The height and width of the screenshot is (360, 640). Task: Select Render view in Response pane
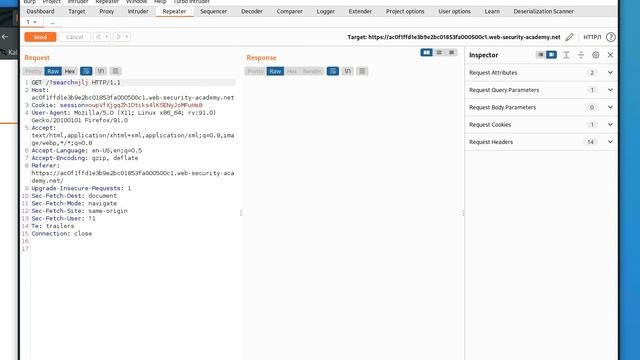[312, 71]
